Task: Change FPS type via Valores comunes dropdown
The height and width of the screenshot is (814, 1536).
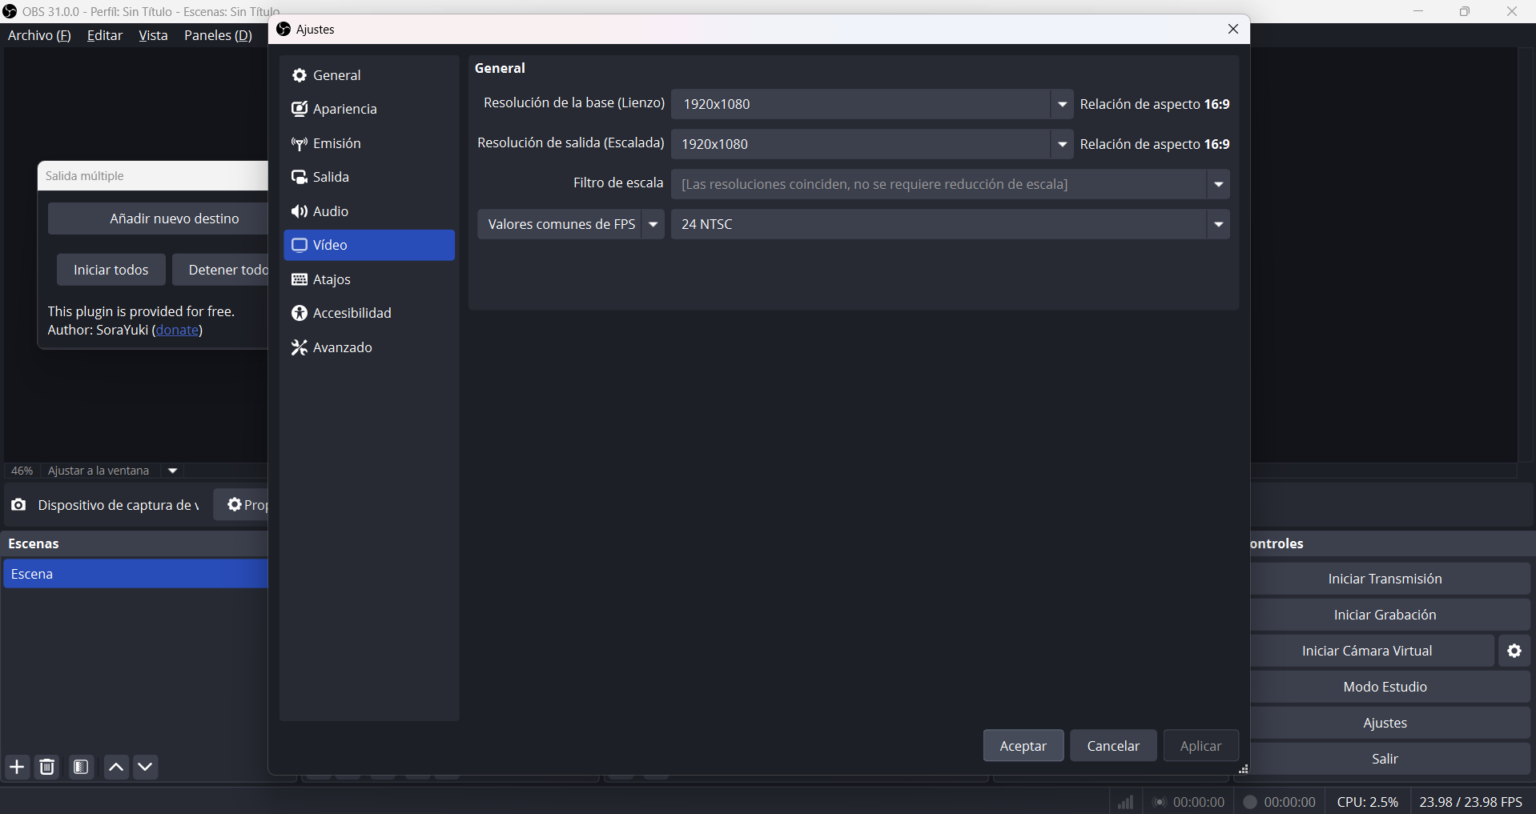Action: click(653, 224)
